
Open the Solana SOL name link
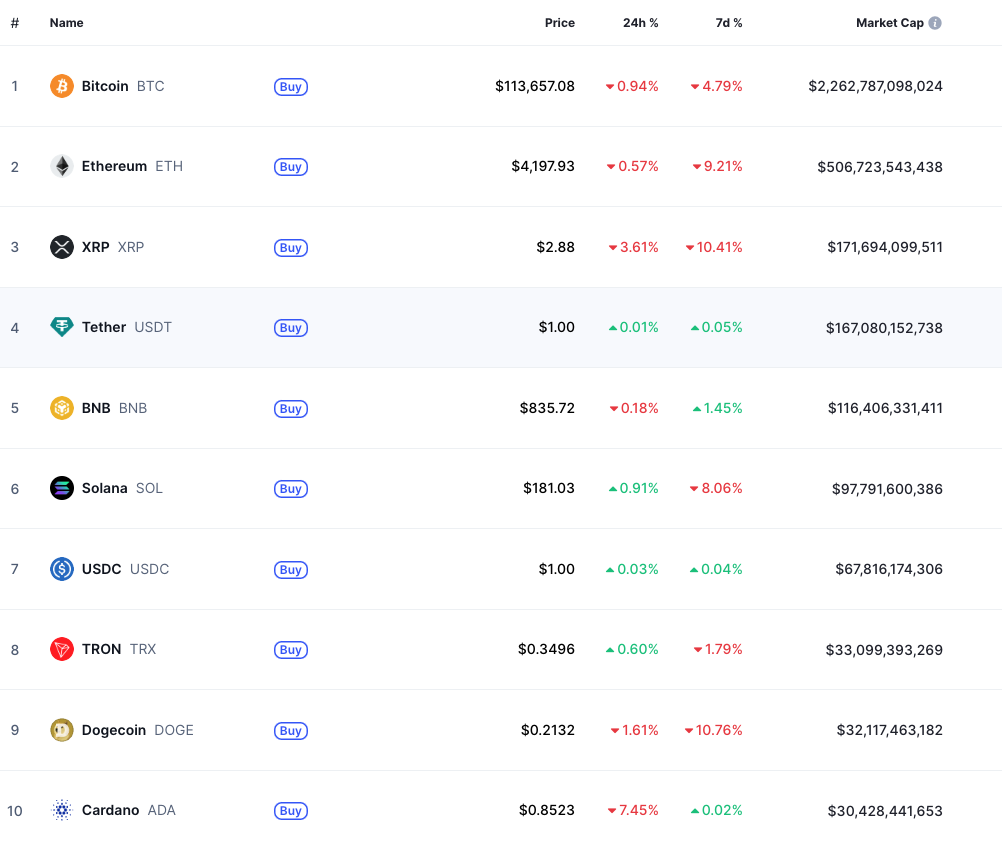[122, 489]
